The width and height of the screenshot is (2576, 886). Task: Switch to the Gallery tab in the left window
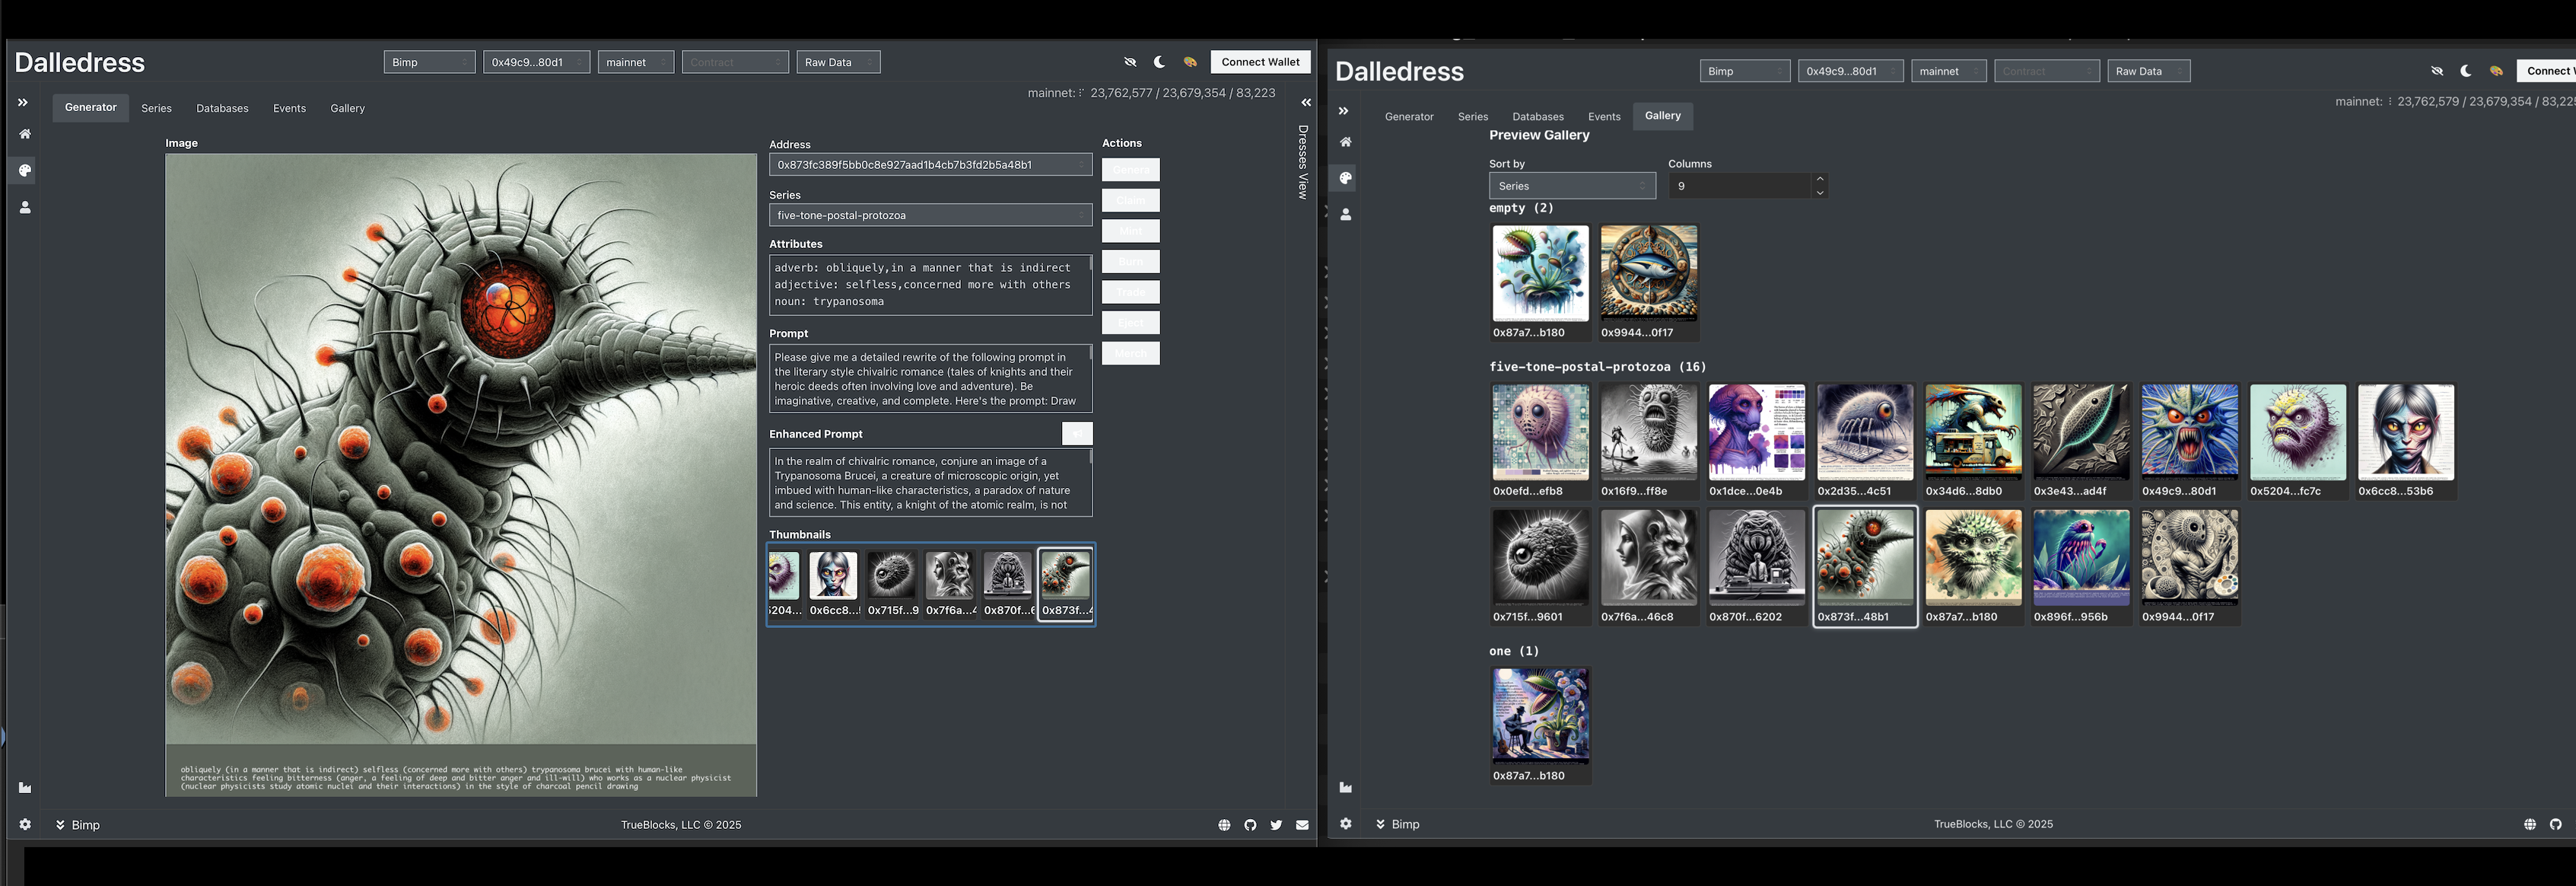click(x=347, y=108)
